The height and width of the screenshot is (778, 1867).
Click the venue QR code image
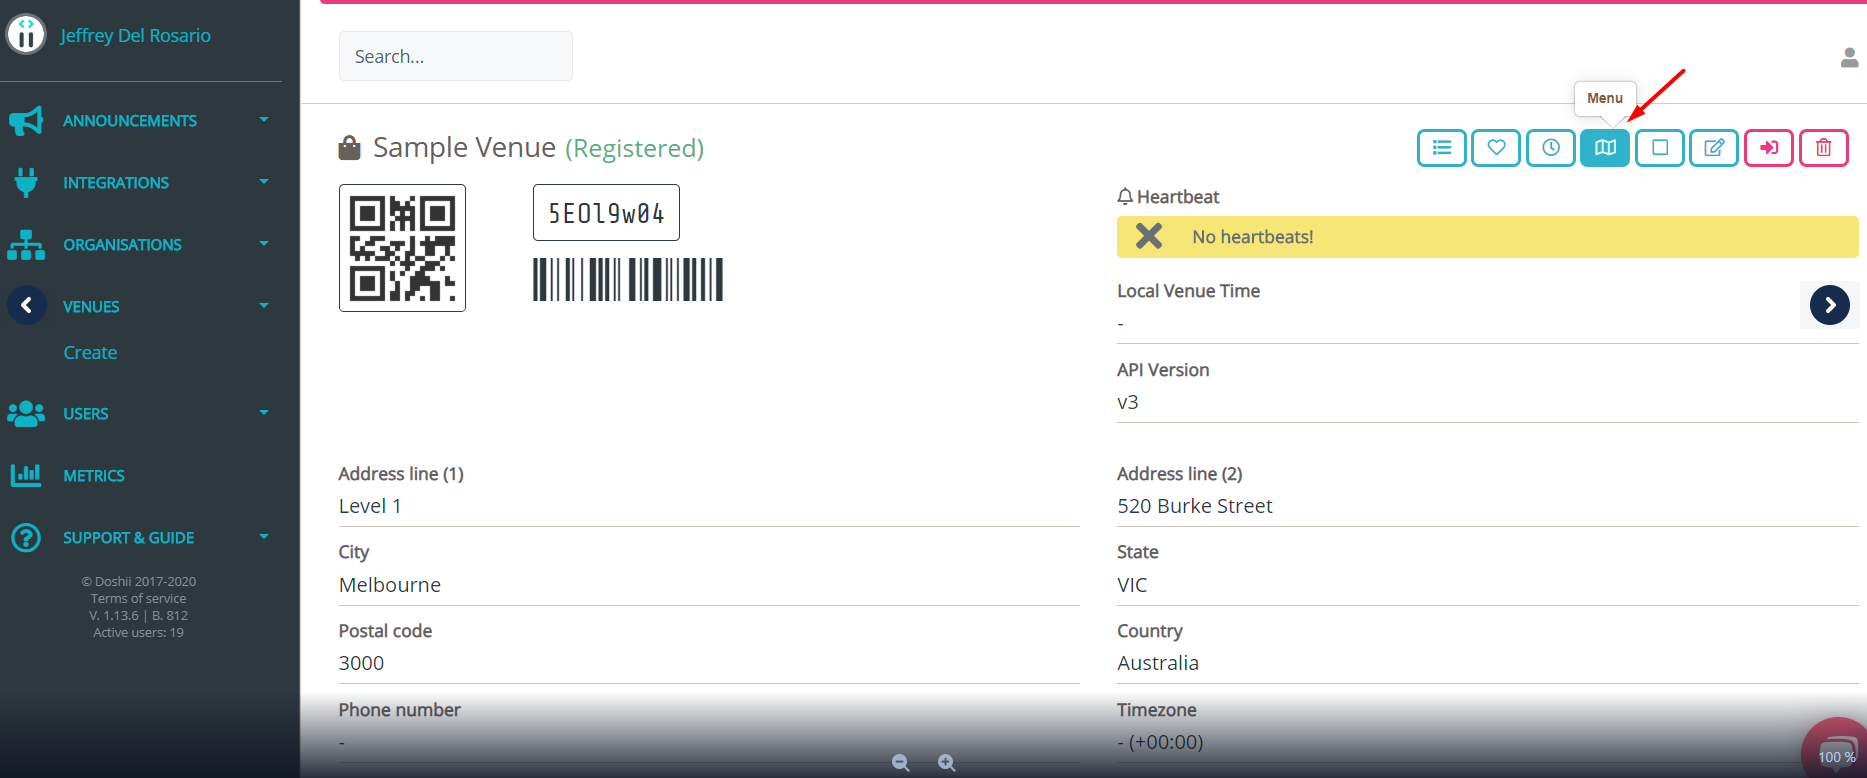click(x=402, y=248)
